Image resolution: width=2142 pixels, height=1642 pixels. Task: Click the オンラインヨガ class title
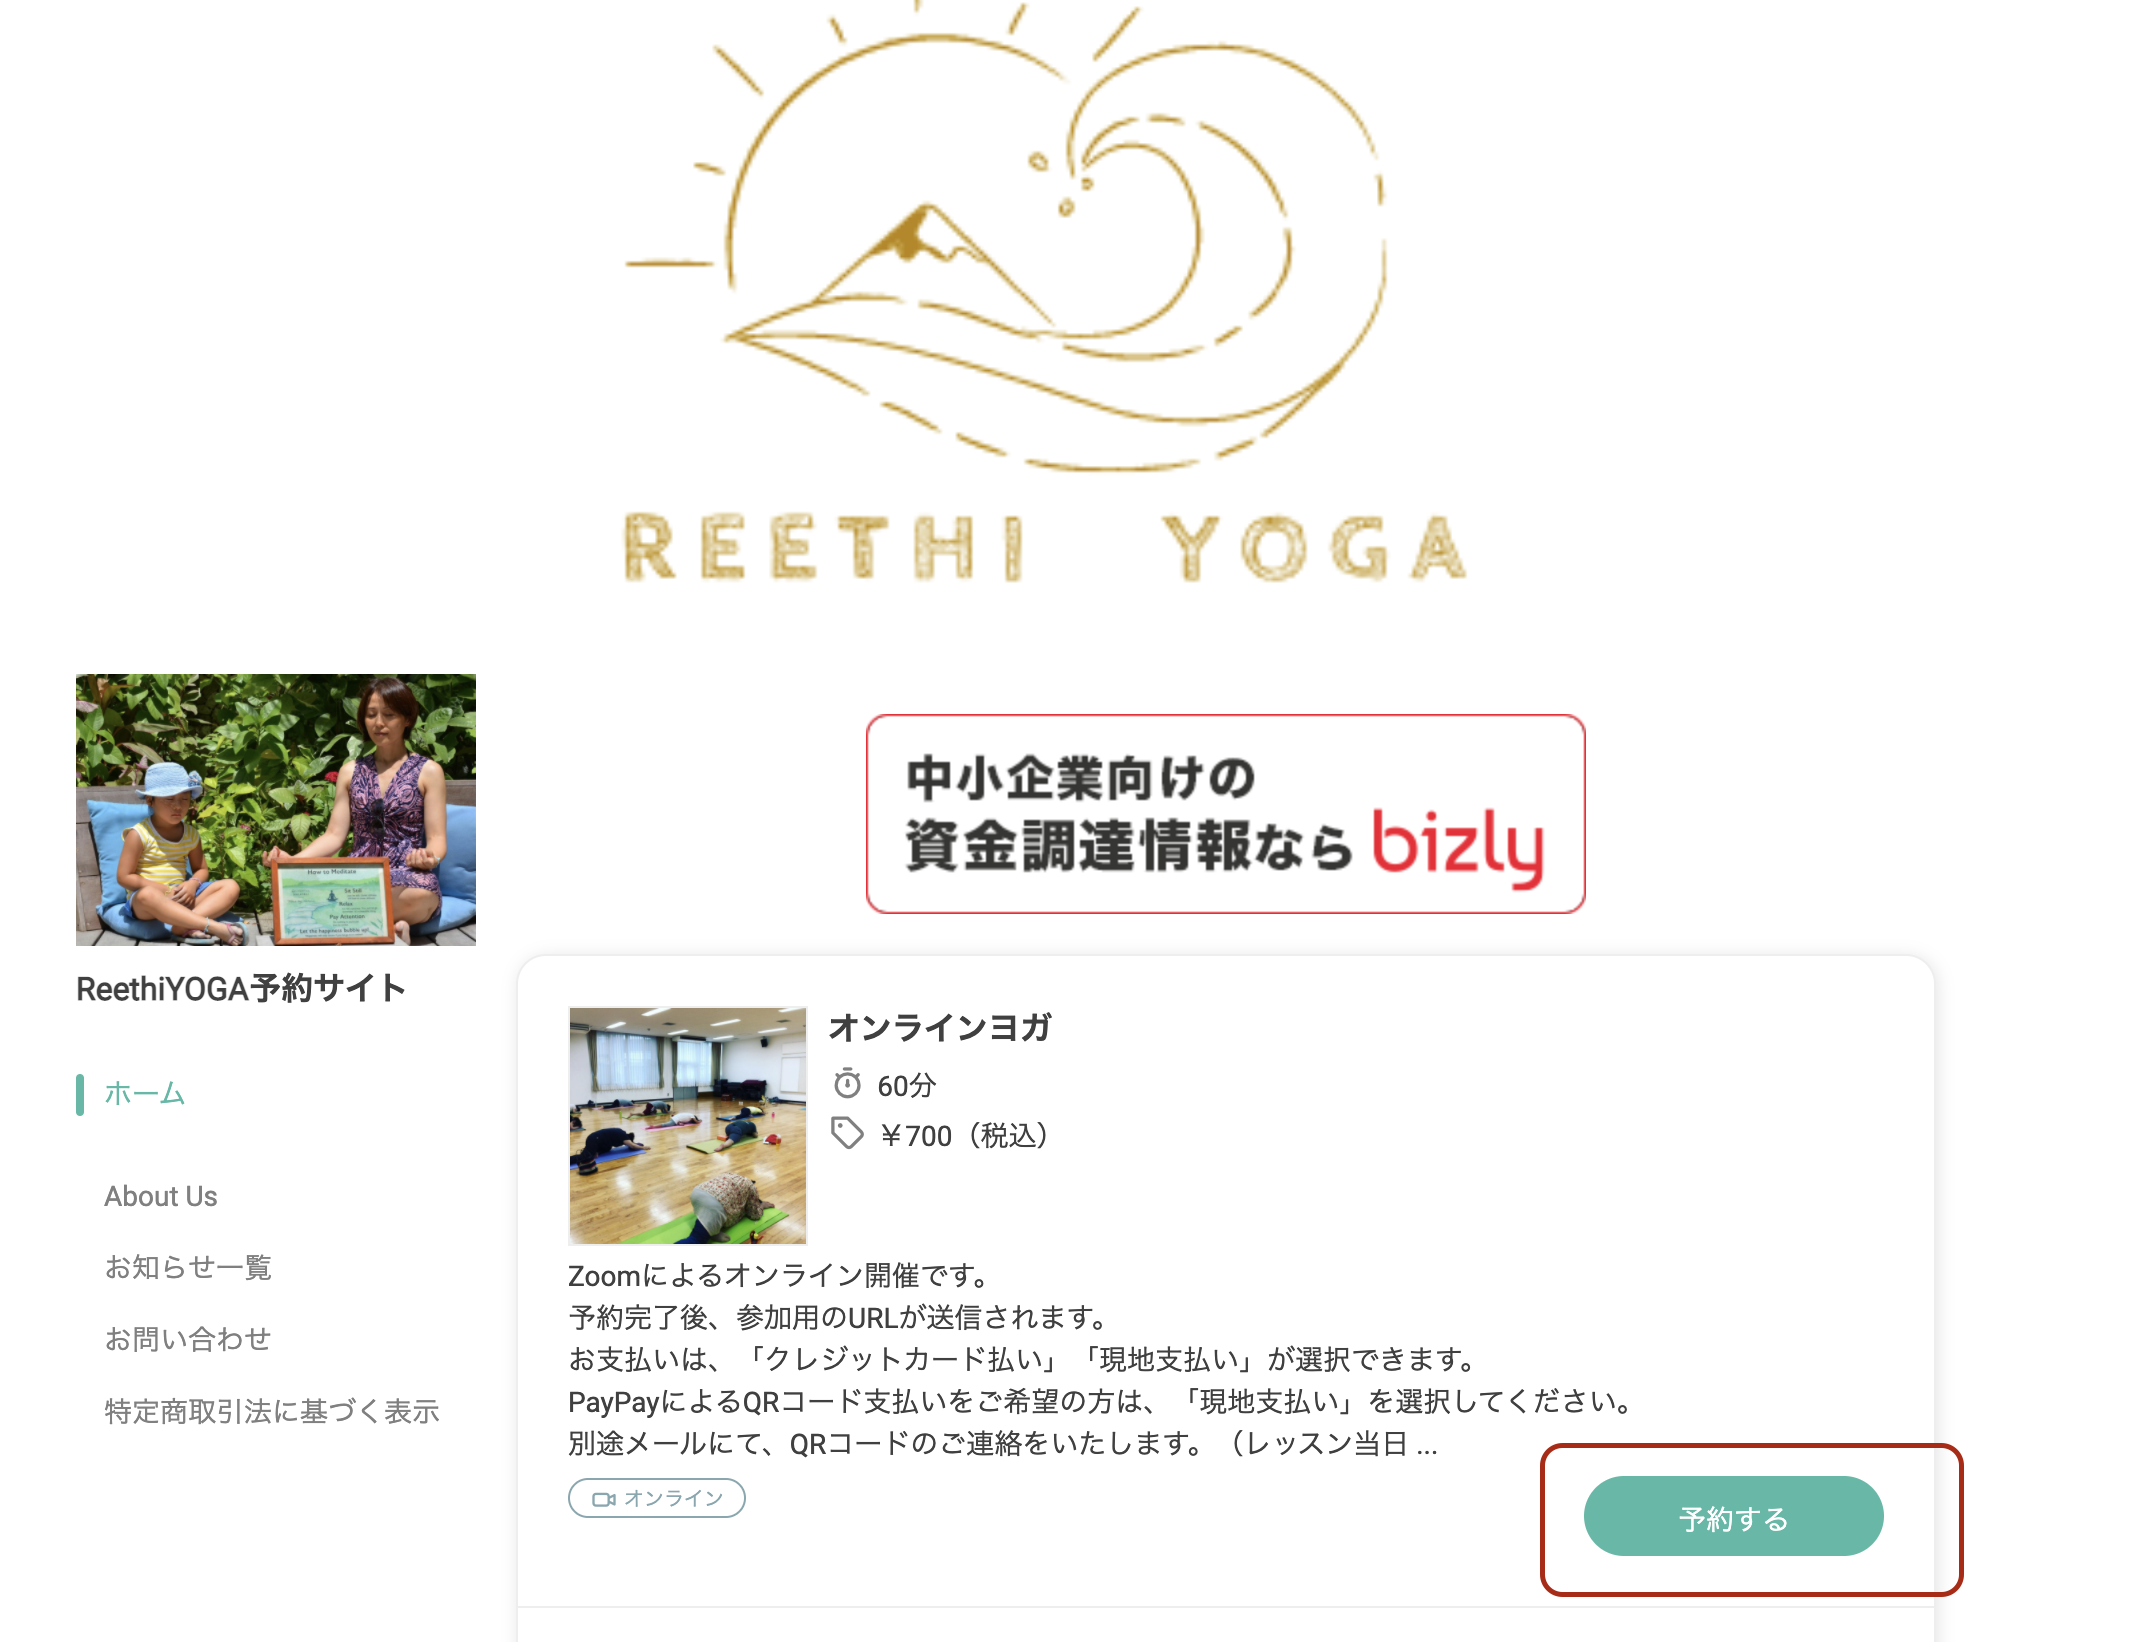[940, 1027]
